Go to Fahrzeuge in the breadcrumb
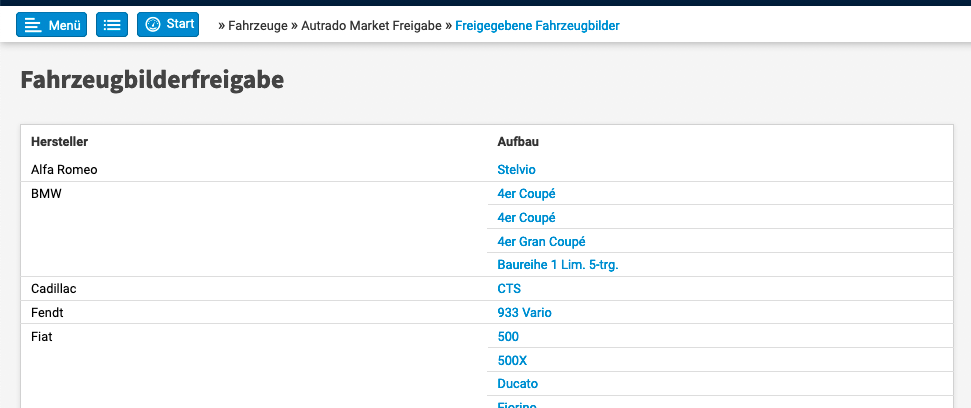 pyautogui.click(x=257, y=25)
